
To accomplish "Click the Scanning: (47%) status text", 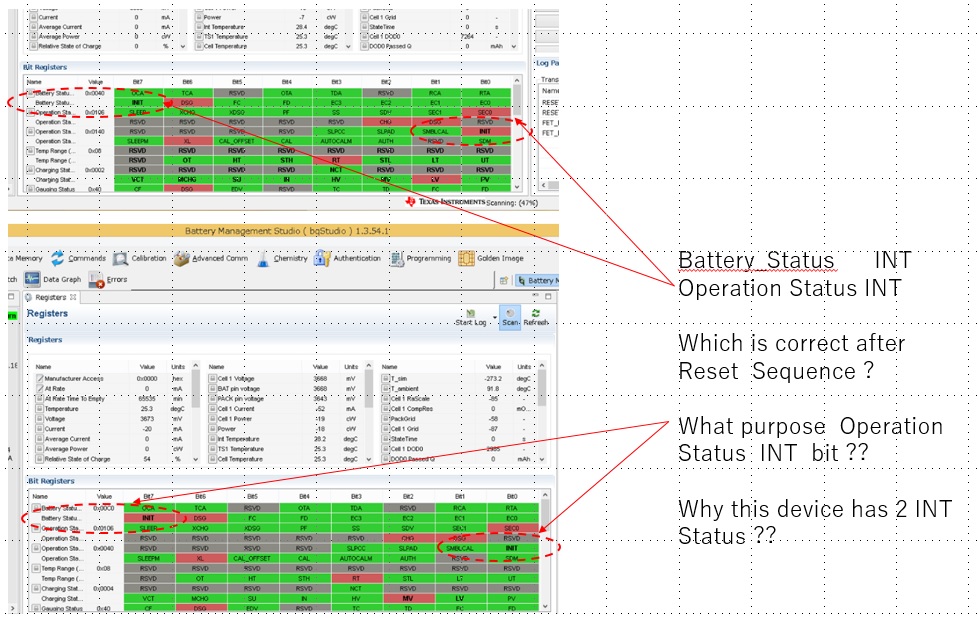I will pyautogui.click(x=512, y=203).
